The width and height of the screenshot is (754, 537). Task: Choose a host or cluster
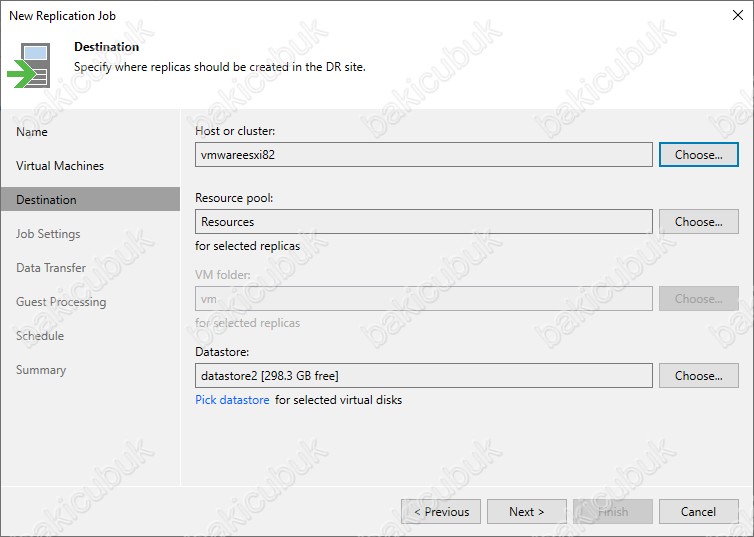699,155
